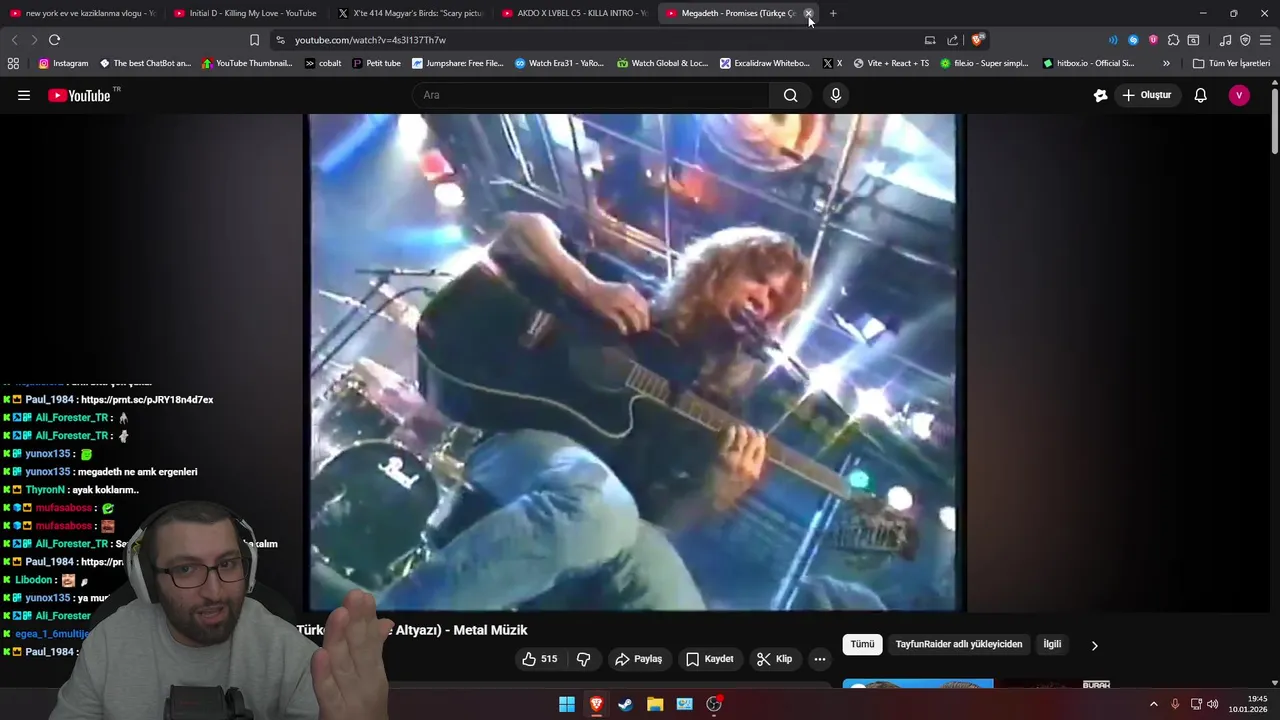Open the Instagram bookmark
1280x720 pixels.
(x=63, y=63)
